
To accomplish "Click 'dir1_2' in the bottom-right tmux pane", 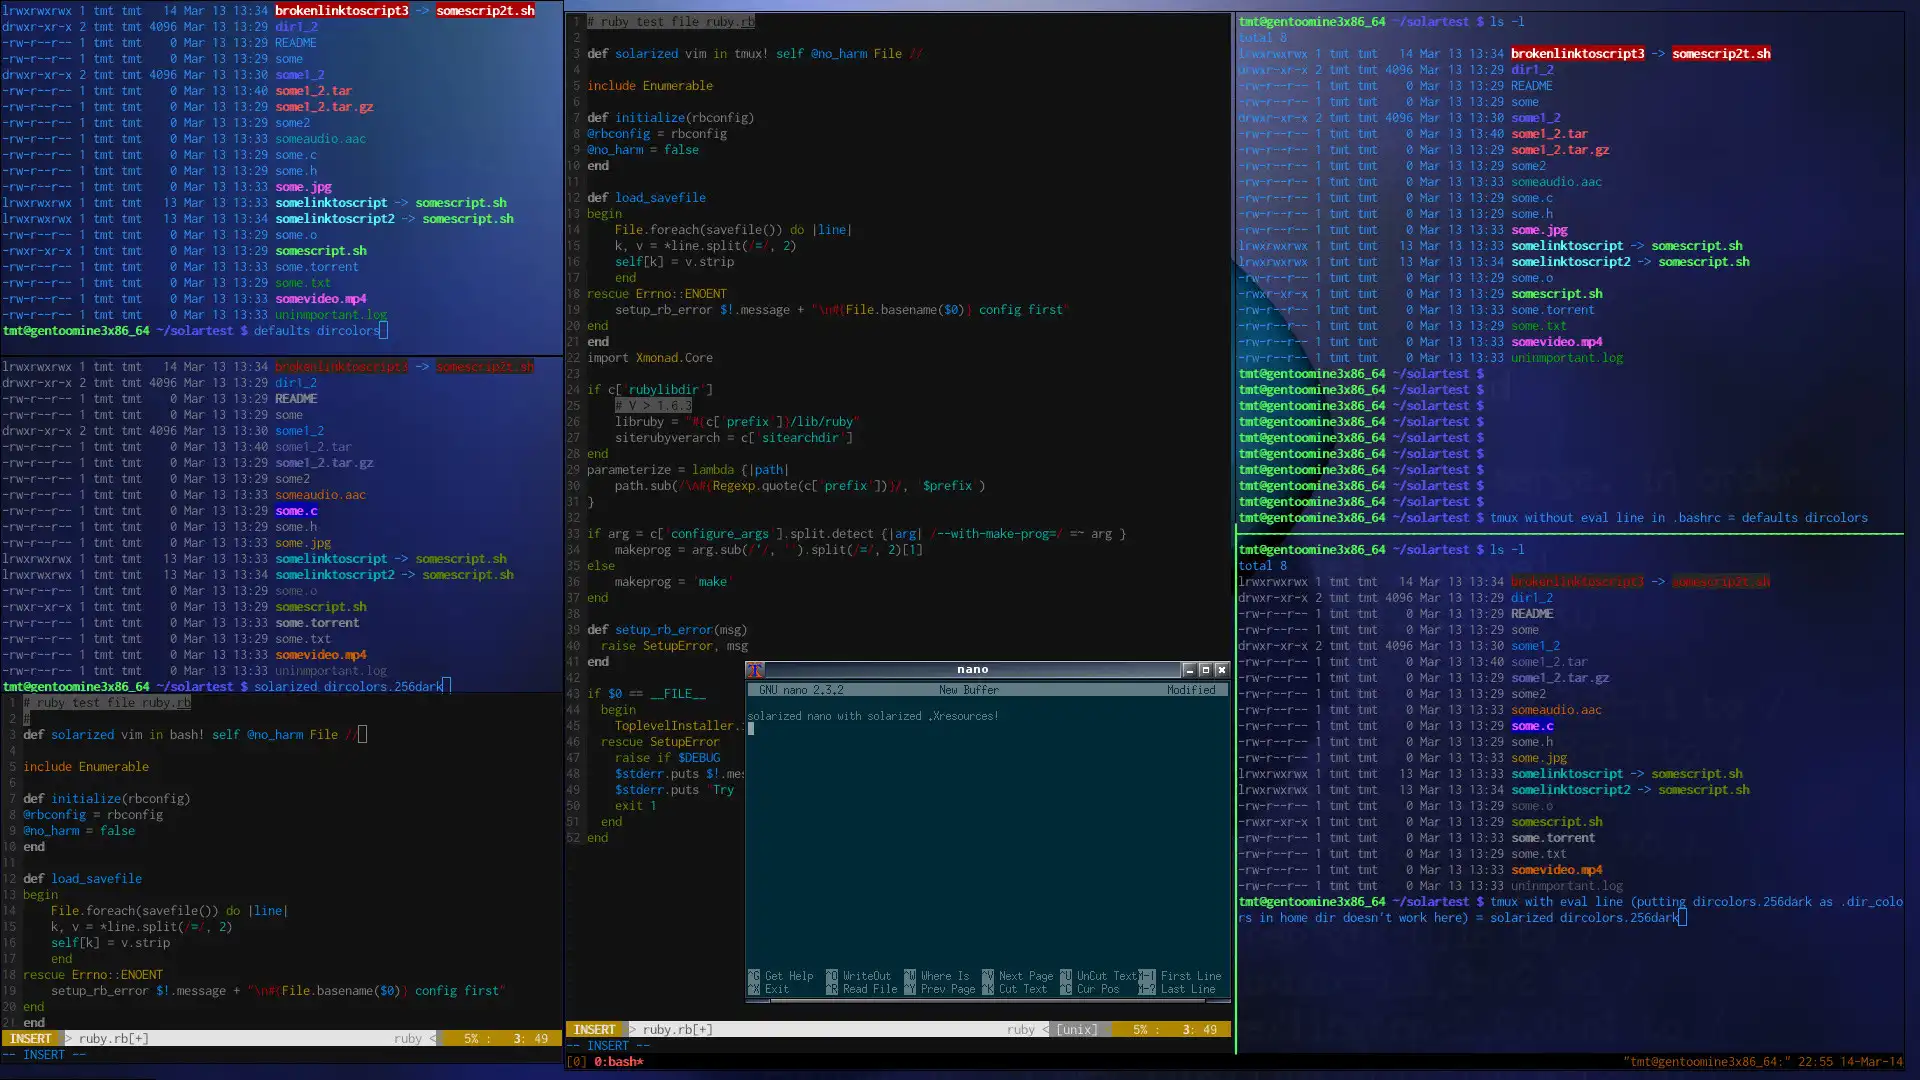I will coord(1532,598).
